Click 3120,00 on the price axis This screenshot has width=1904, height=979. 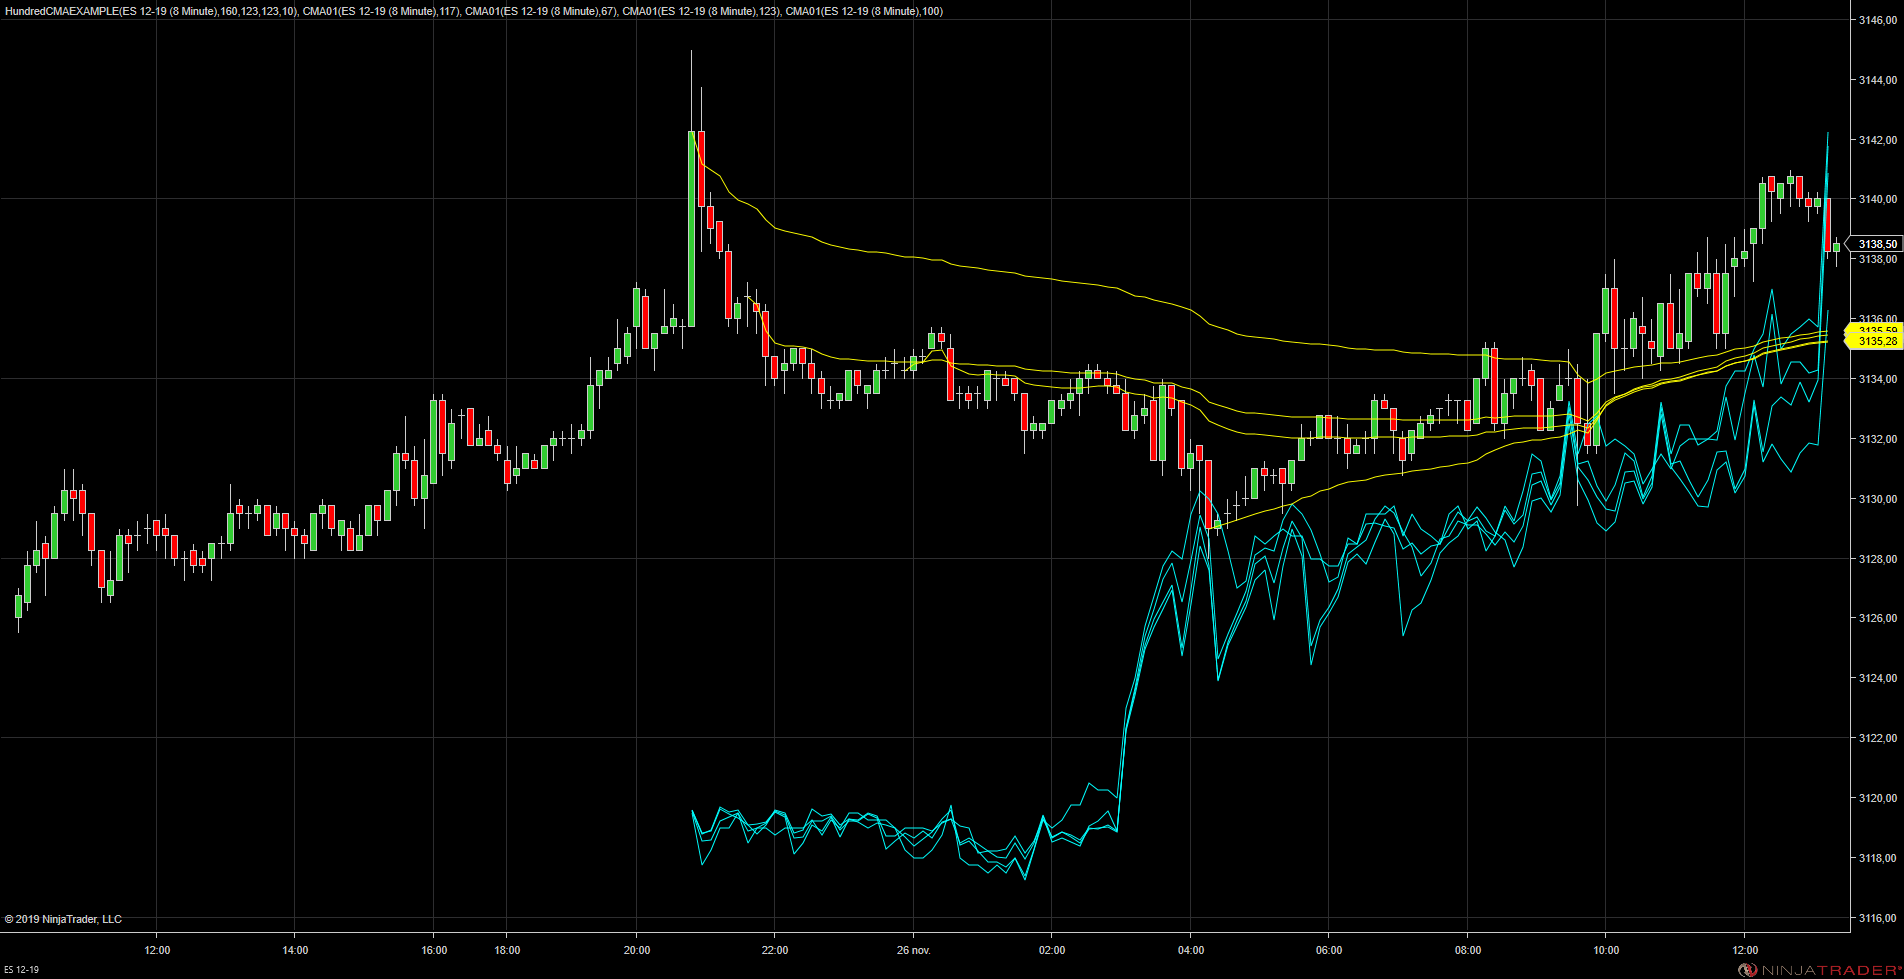pyautogui.click(x=1877, y=798)
